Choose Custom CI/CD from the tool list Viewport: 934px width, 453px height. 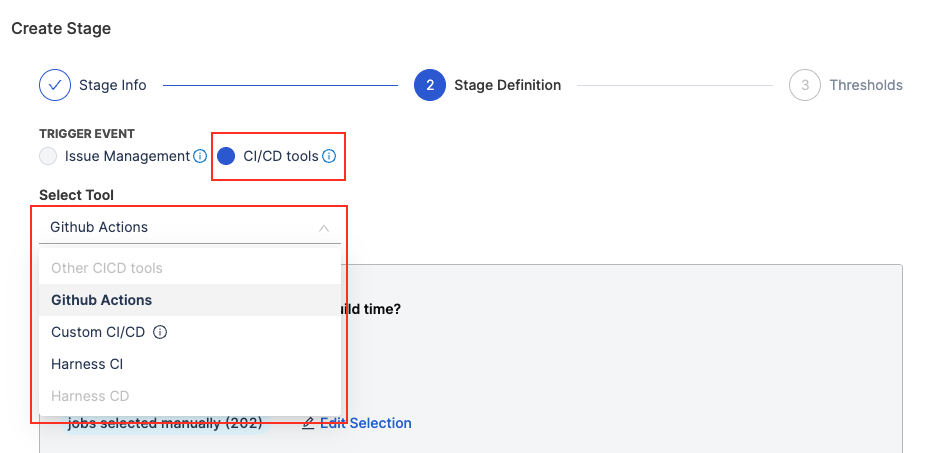pyautogui.click(x=98, y=332)
